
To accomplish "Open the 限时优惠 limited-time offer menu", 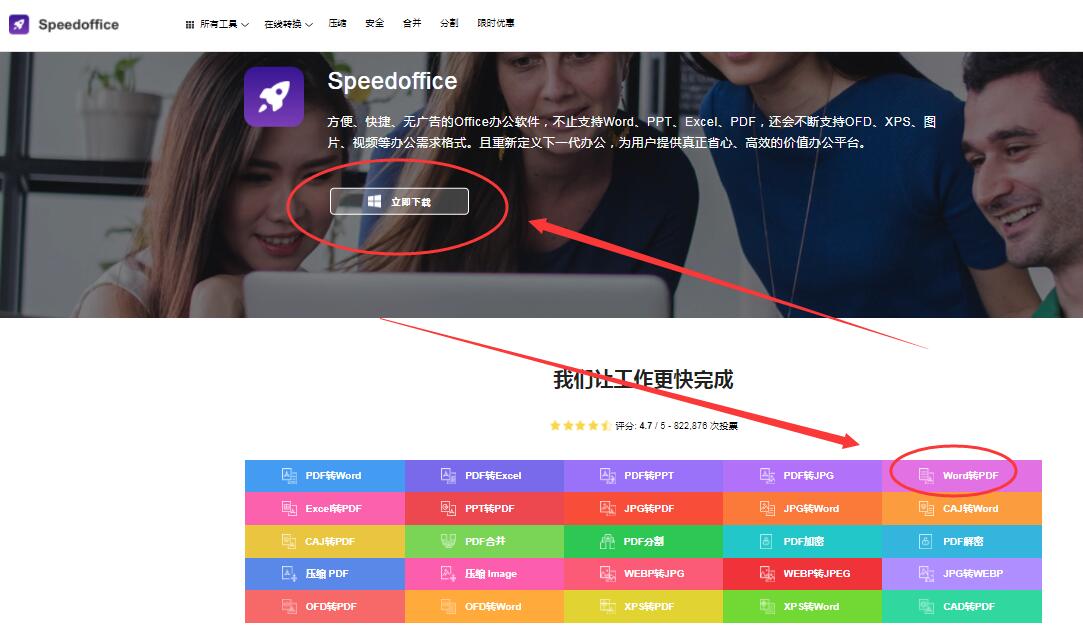I will pyautogui.click(x=495, y=23).
